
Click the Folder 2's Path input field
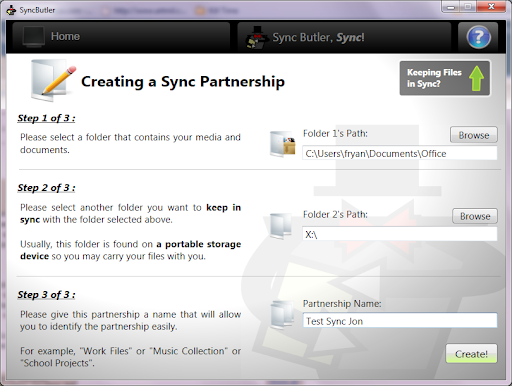click(400, 234)
